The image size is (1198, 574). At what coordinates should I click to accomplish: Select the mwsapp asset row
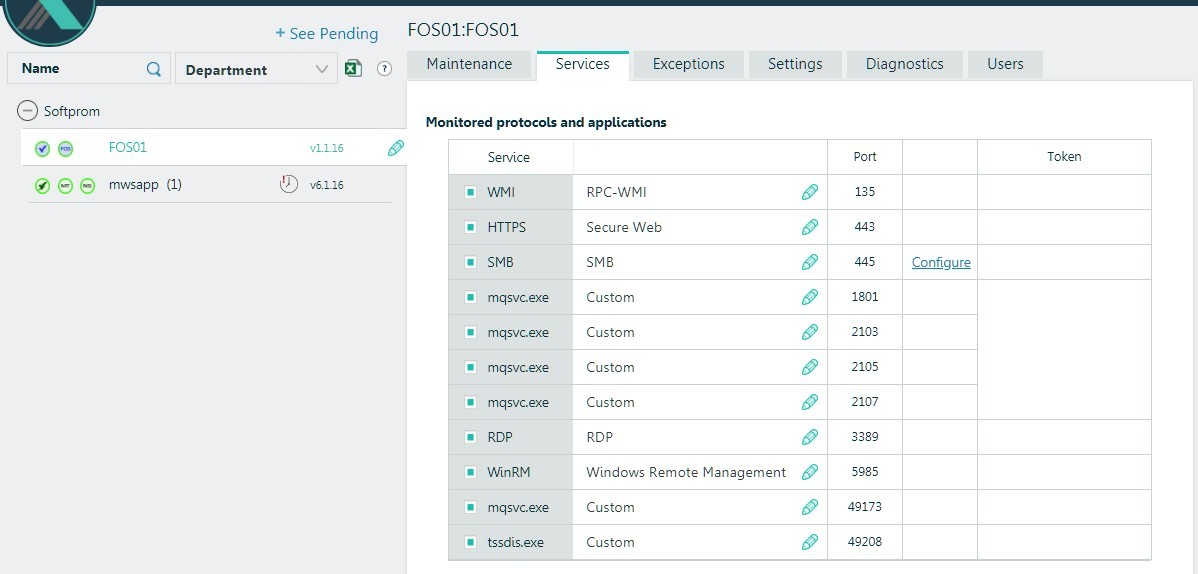click(134, 185)
